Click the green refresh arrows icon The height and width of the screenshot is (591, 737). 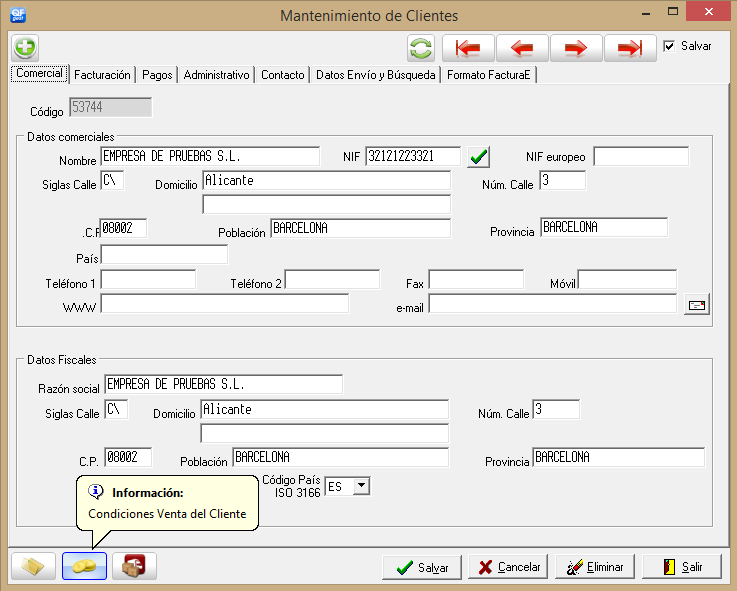click(421, 48)
